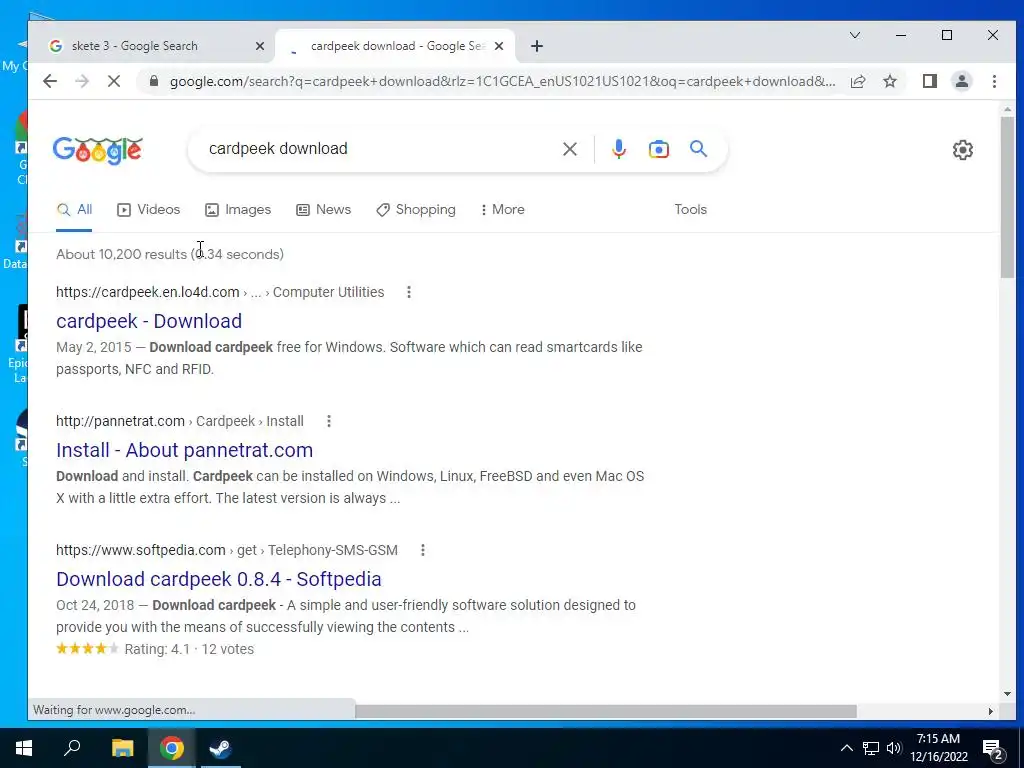This screenshot has width=1024, height=768.
Task: Open the Tools search options
Action: 690,210
